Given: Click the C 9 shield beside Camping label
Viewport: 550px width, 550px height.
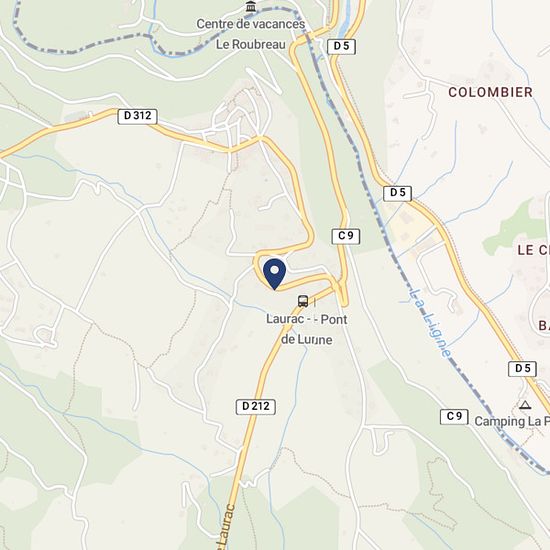Looking at the screenshot, I should pos(454,417).
